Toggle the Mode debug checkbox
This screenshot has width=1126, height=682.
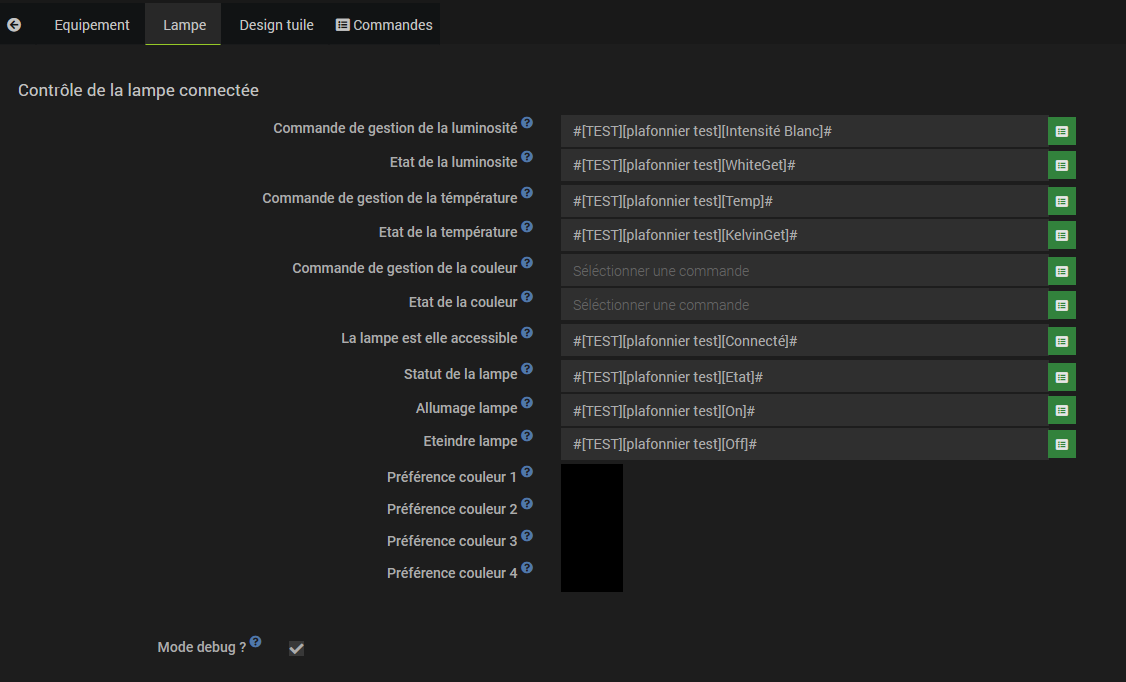coord(296,649)
